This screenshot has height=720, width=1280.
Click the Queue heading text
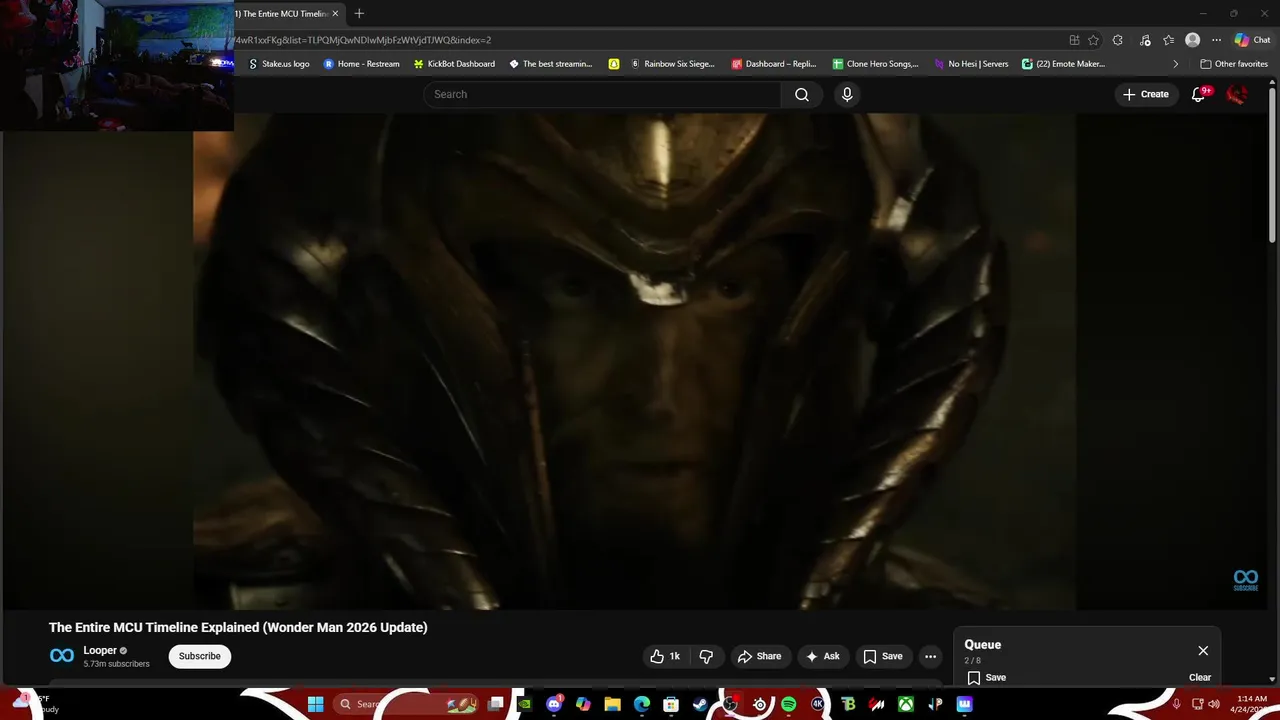tap(983, 645)
